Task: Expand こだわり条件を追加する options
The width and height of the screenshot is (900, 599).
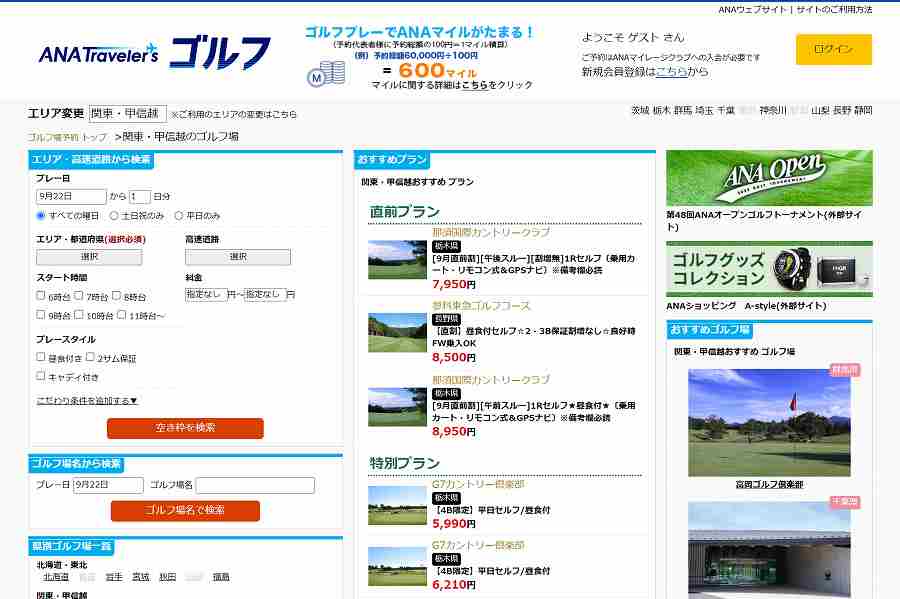Action: [87, 400]
